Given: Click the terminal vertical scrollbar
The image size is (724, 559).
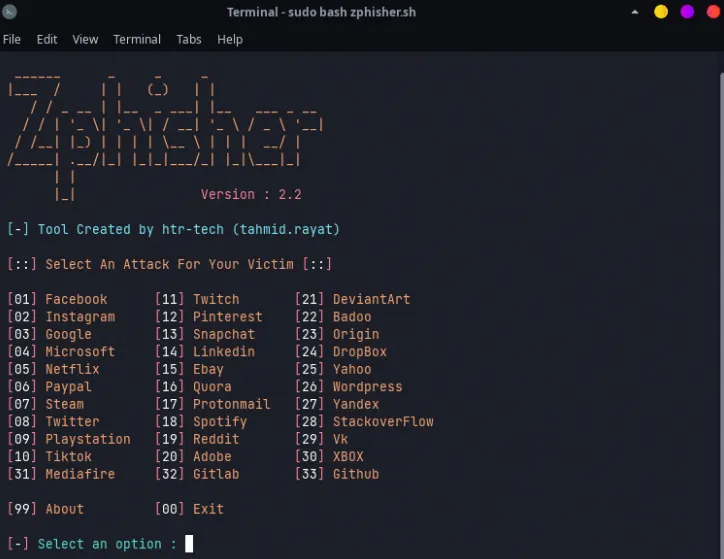Looking at the screenshot, I should tap(722, 315).
